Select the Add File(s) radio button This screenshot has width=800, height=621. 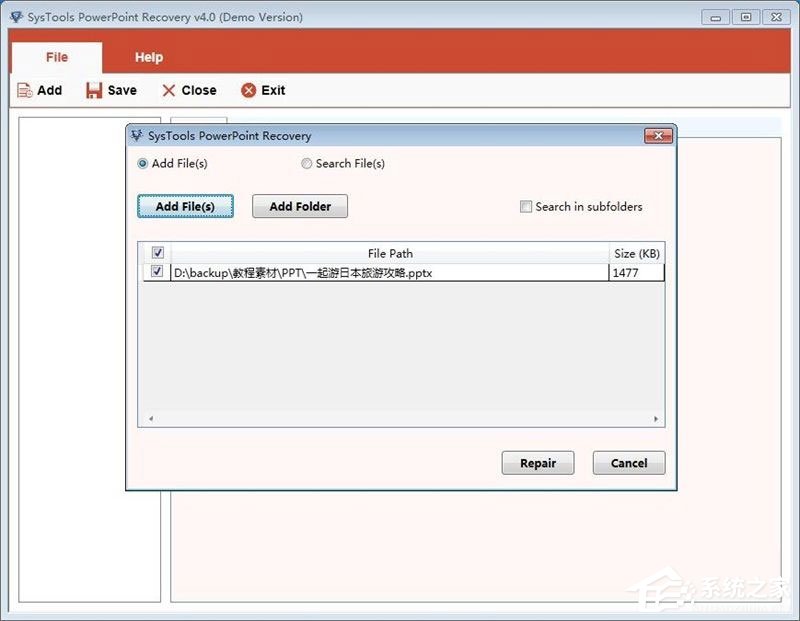coord(143,163)
